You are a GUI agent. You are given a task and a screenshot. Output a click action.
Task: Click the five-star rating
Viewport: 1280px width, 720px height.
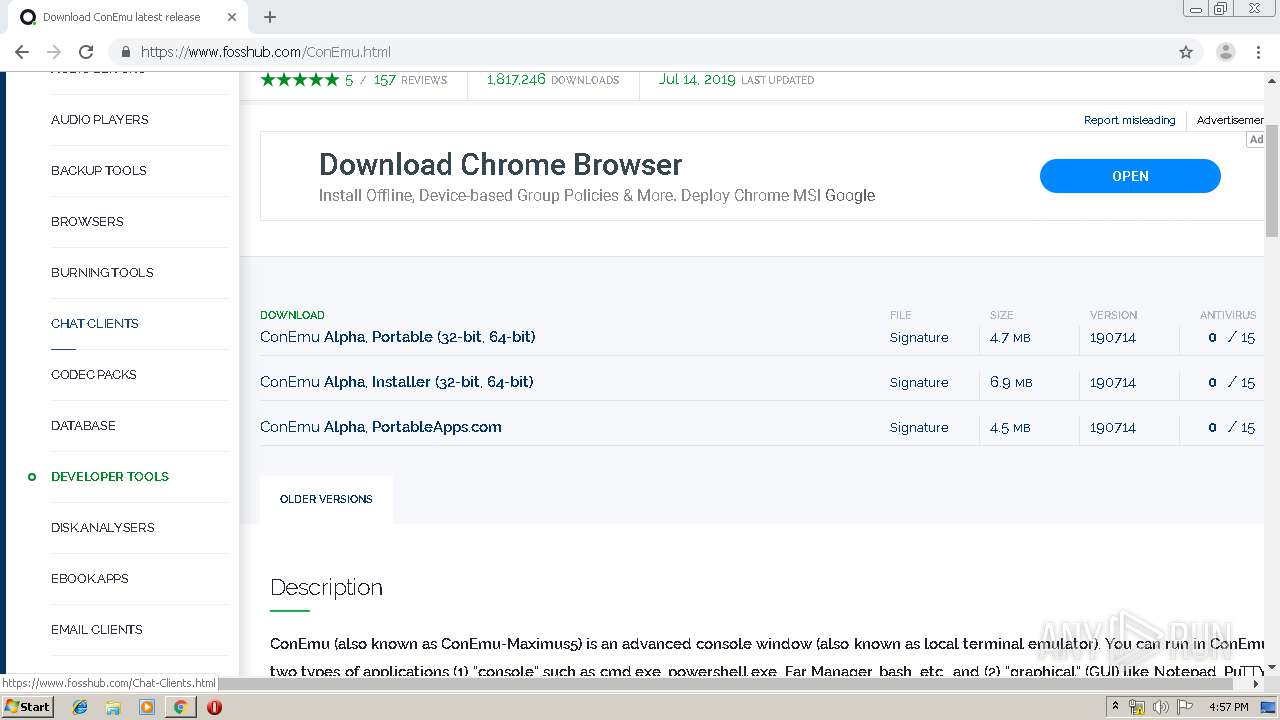point(300,80)
